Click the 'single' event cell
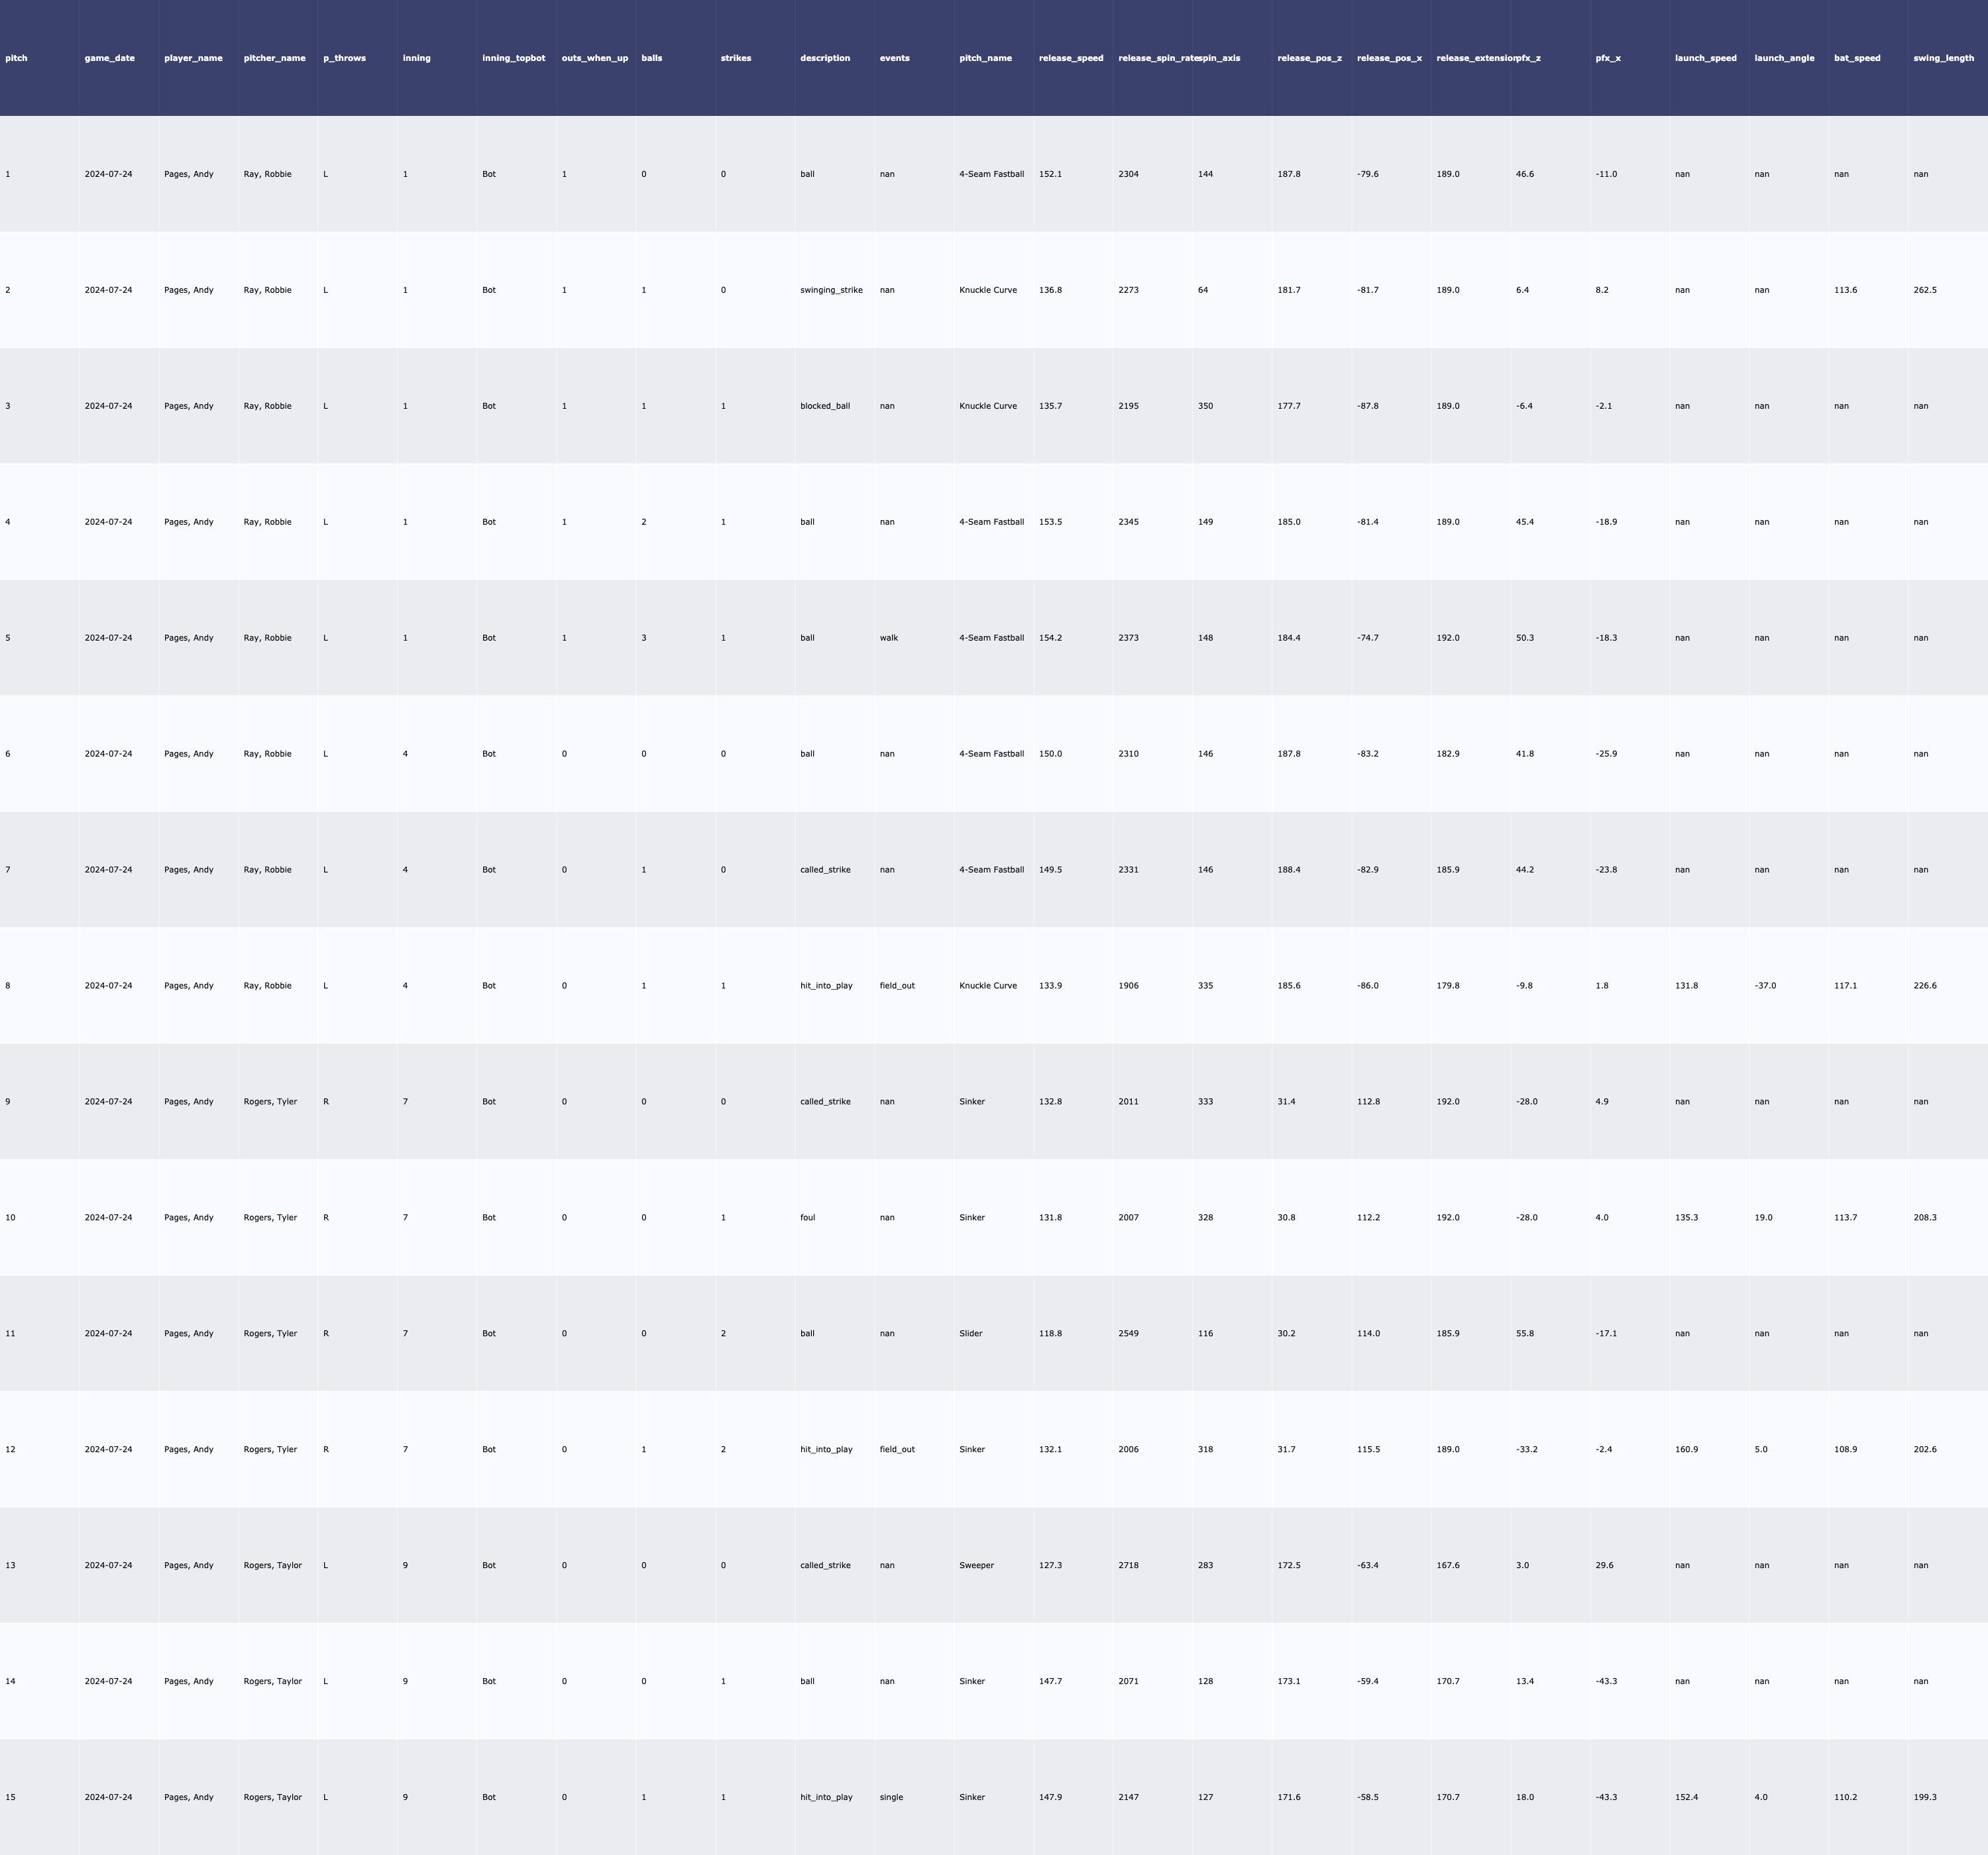 pyautogui.click(x=891, y=1797)
